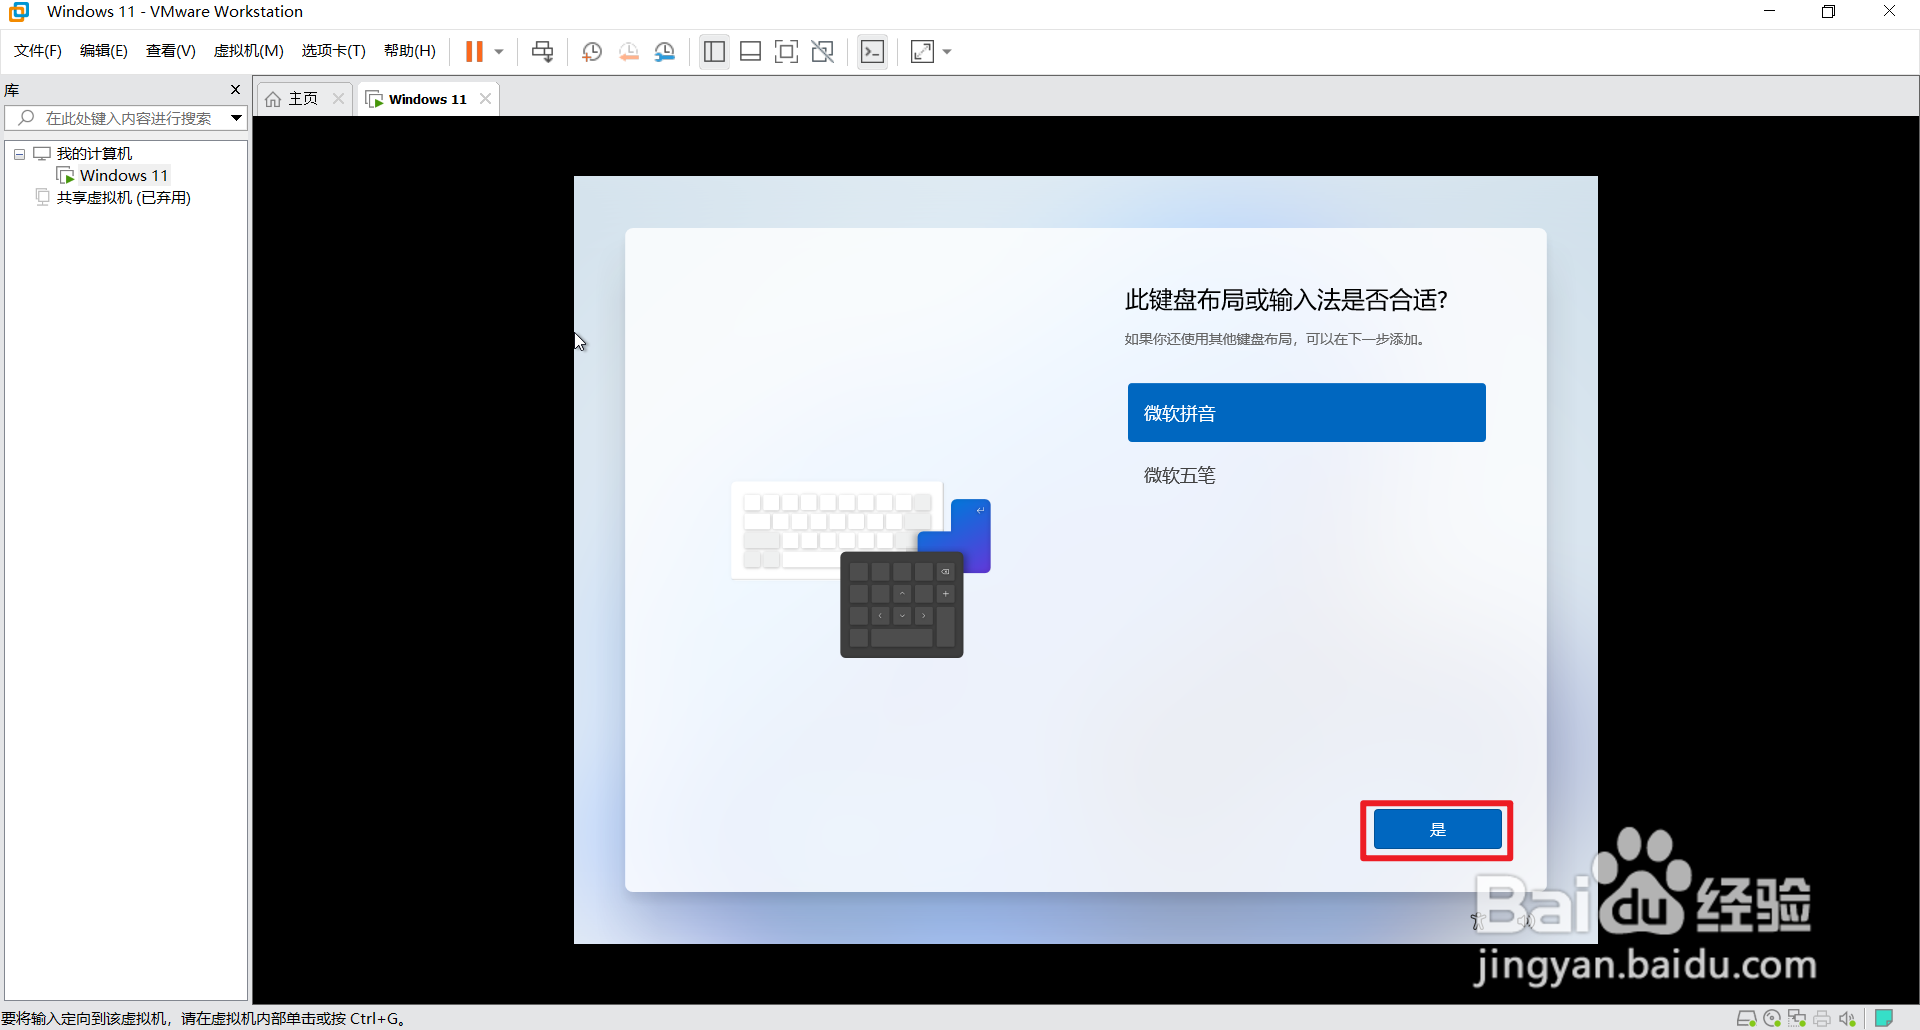Switch to Unity mode
This screenshot has height=1030, width=1920.
click(823, 51)
